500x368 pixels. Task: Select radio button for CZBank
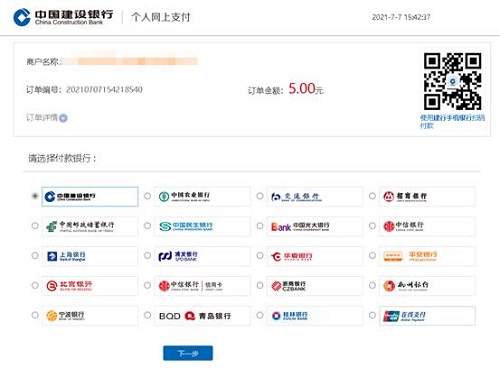260,285
